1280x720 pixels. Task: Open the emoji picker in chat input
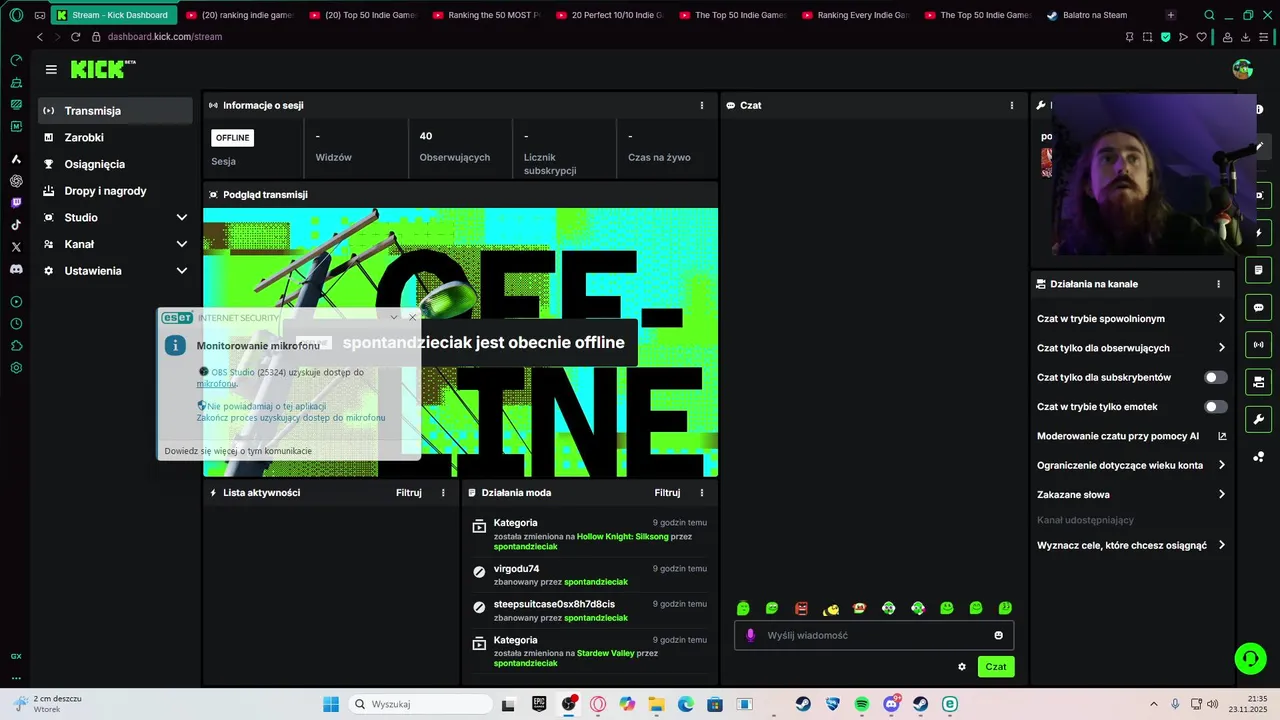pyautogui.click(x=998, y=635)
